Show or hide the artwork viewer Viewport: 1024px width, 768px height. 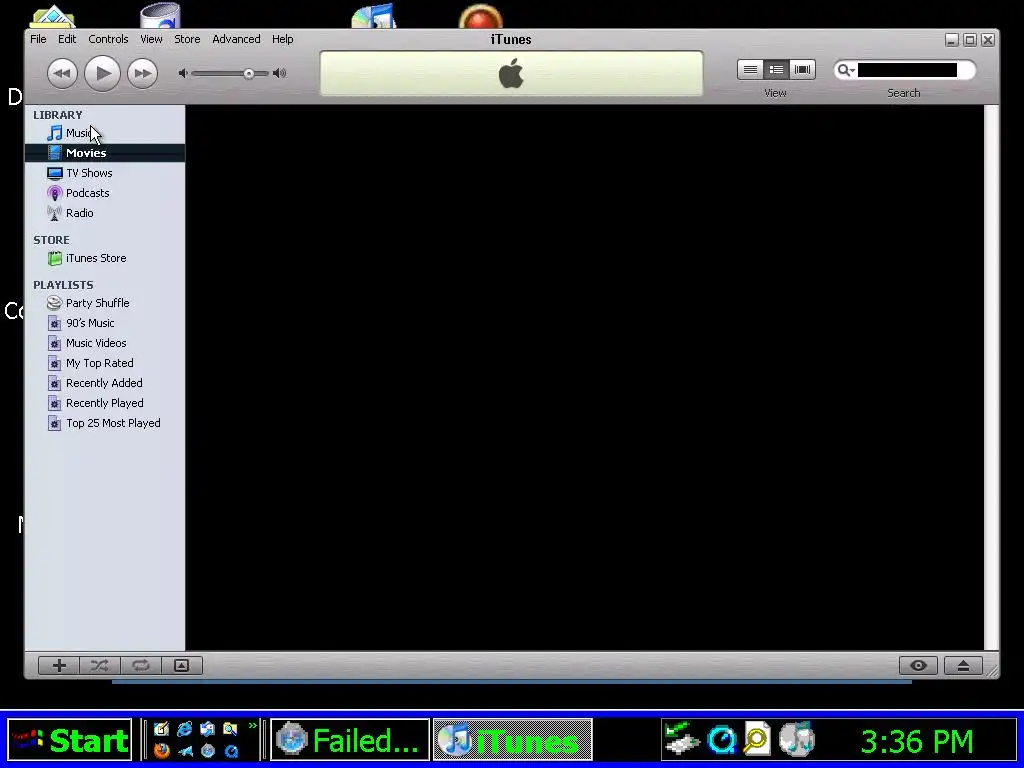(x=182, y=665)
